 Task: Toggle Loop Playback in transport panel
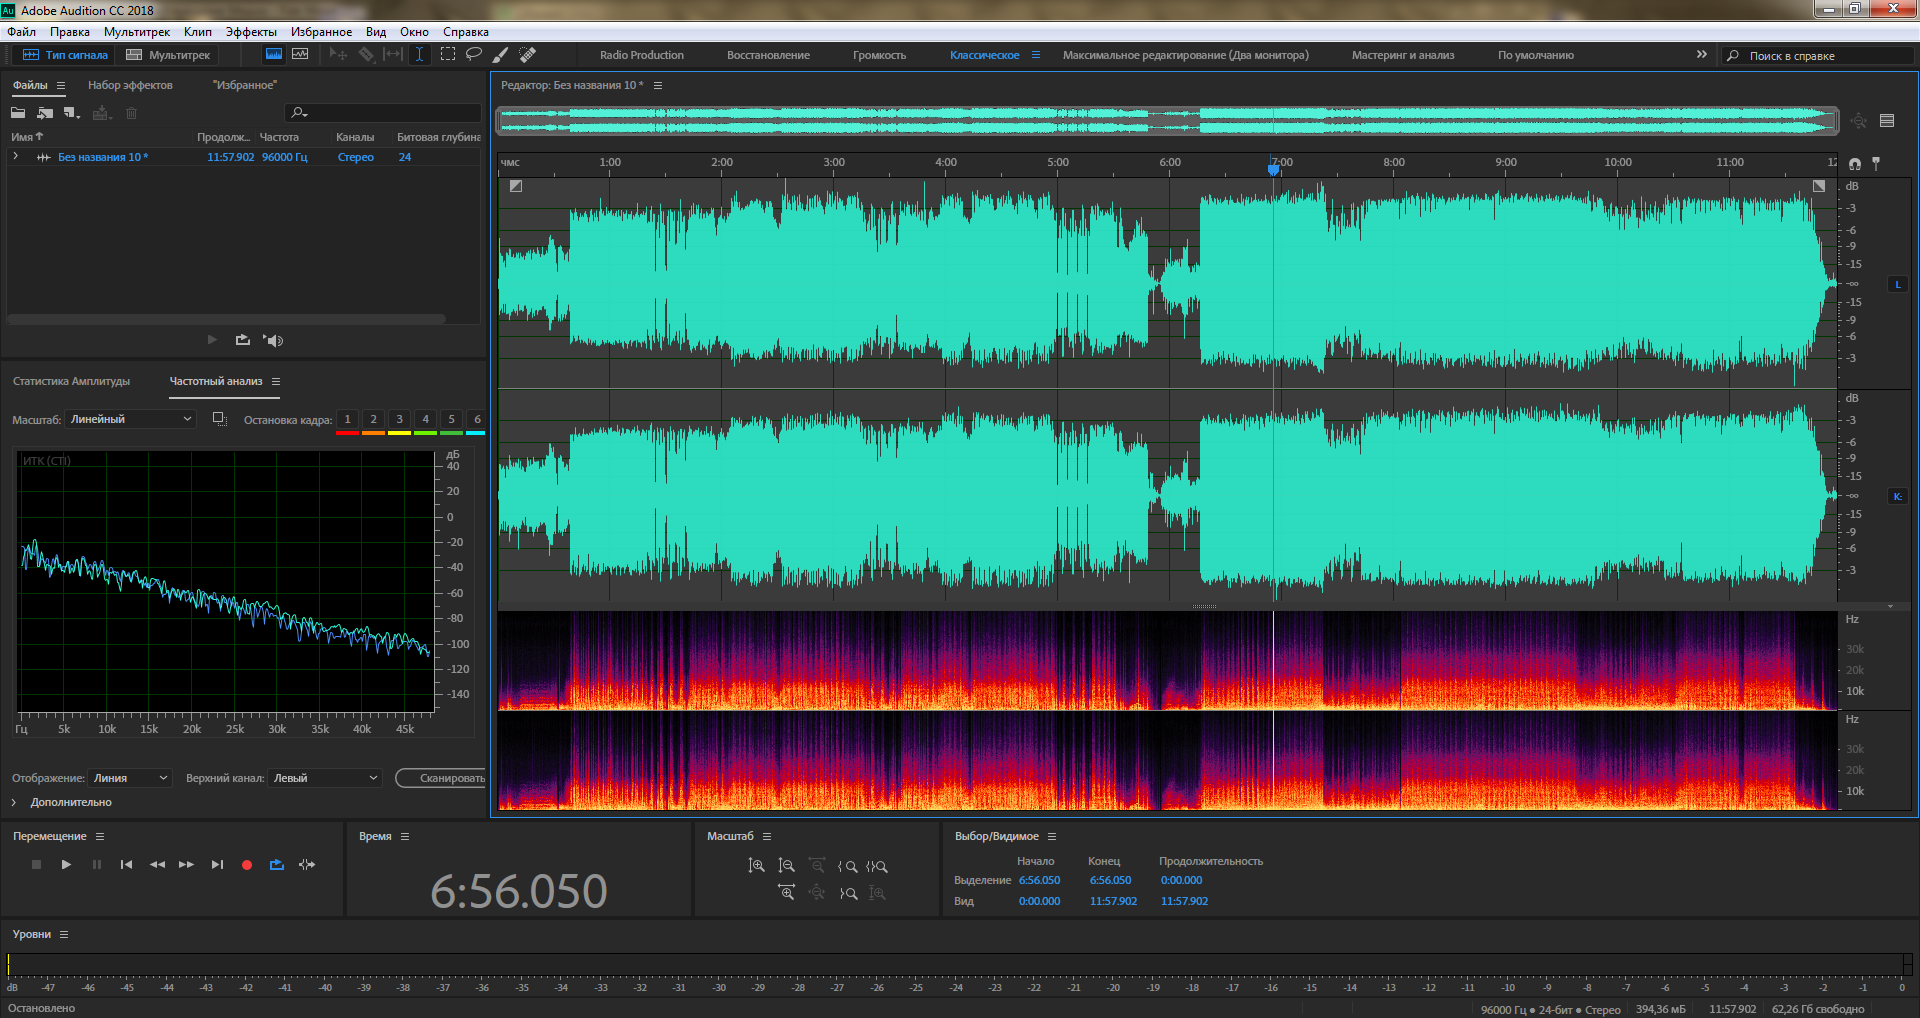(277, 865)
